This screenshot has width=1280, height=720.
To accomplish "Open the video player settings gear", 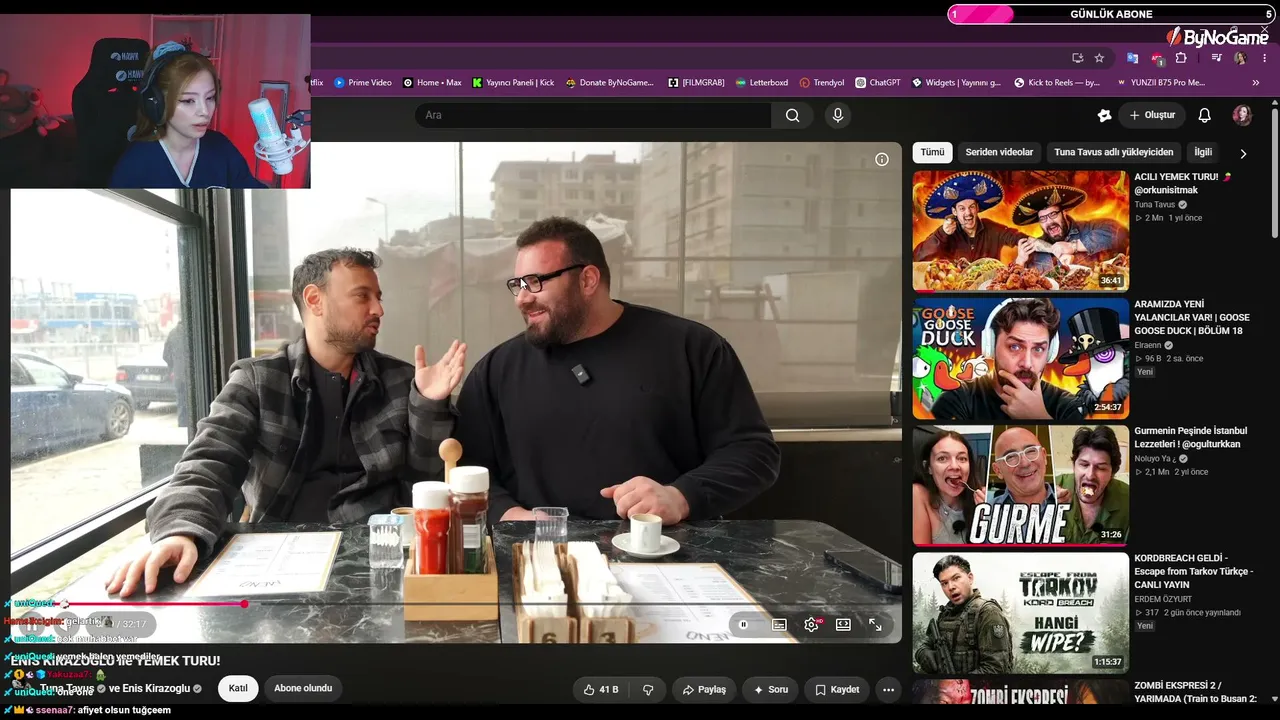I will (811, 625).
